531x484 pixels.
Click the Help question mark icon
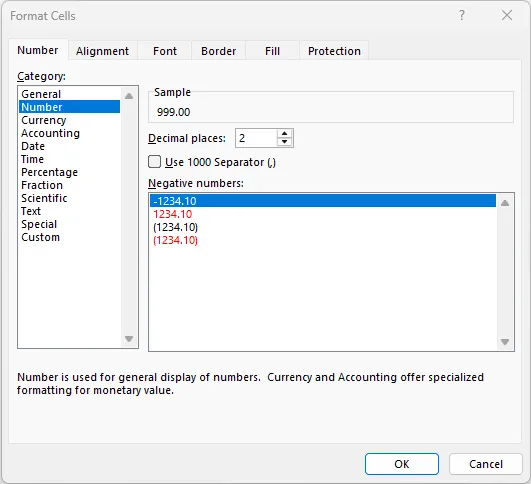tap(462, 15)
